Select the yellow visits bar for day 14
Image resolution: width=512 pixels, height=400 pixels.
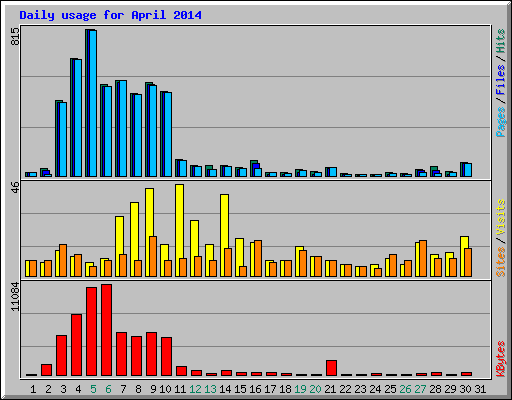point(224,235)
